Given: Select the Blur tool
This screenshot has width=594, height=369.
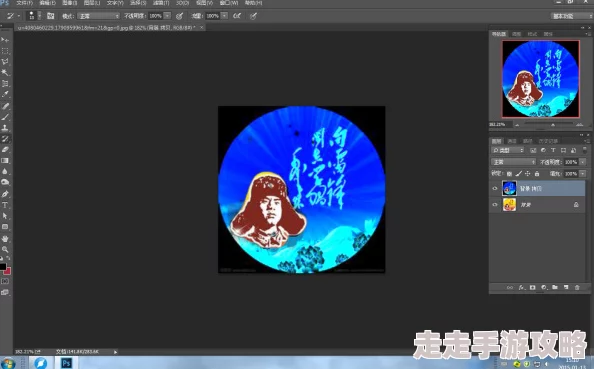Looking at the screenshot, I should pos(5,172).
